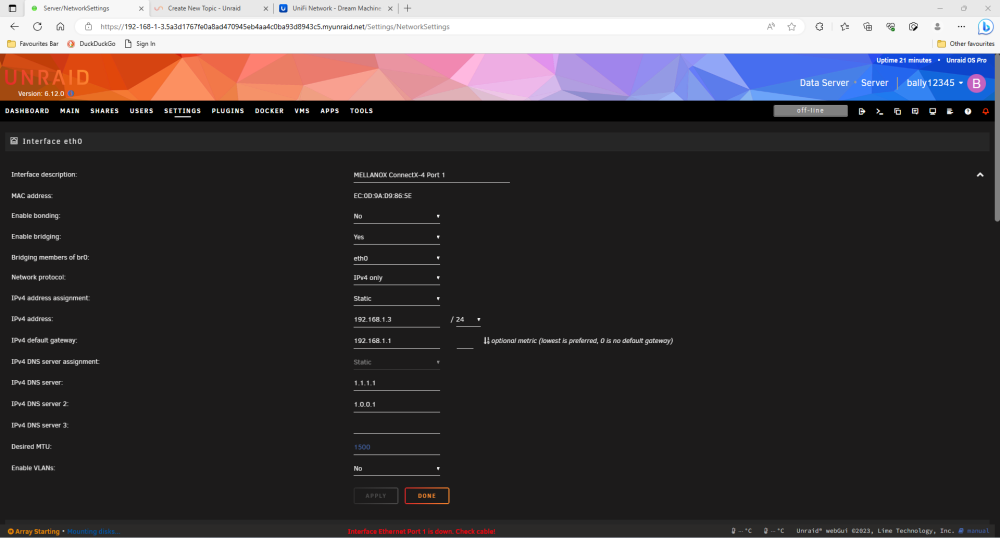Open Edge extensions puzzle icon

(x=820, y=26)
